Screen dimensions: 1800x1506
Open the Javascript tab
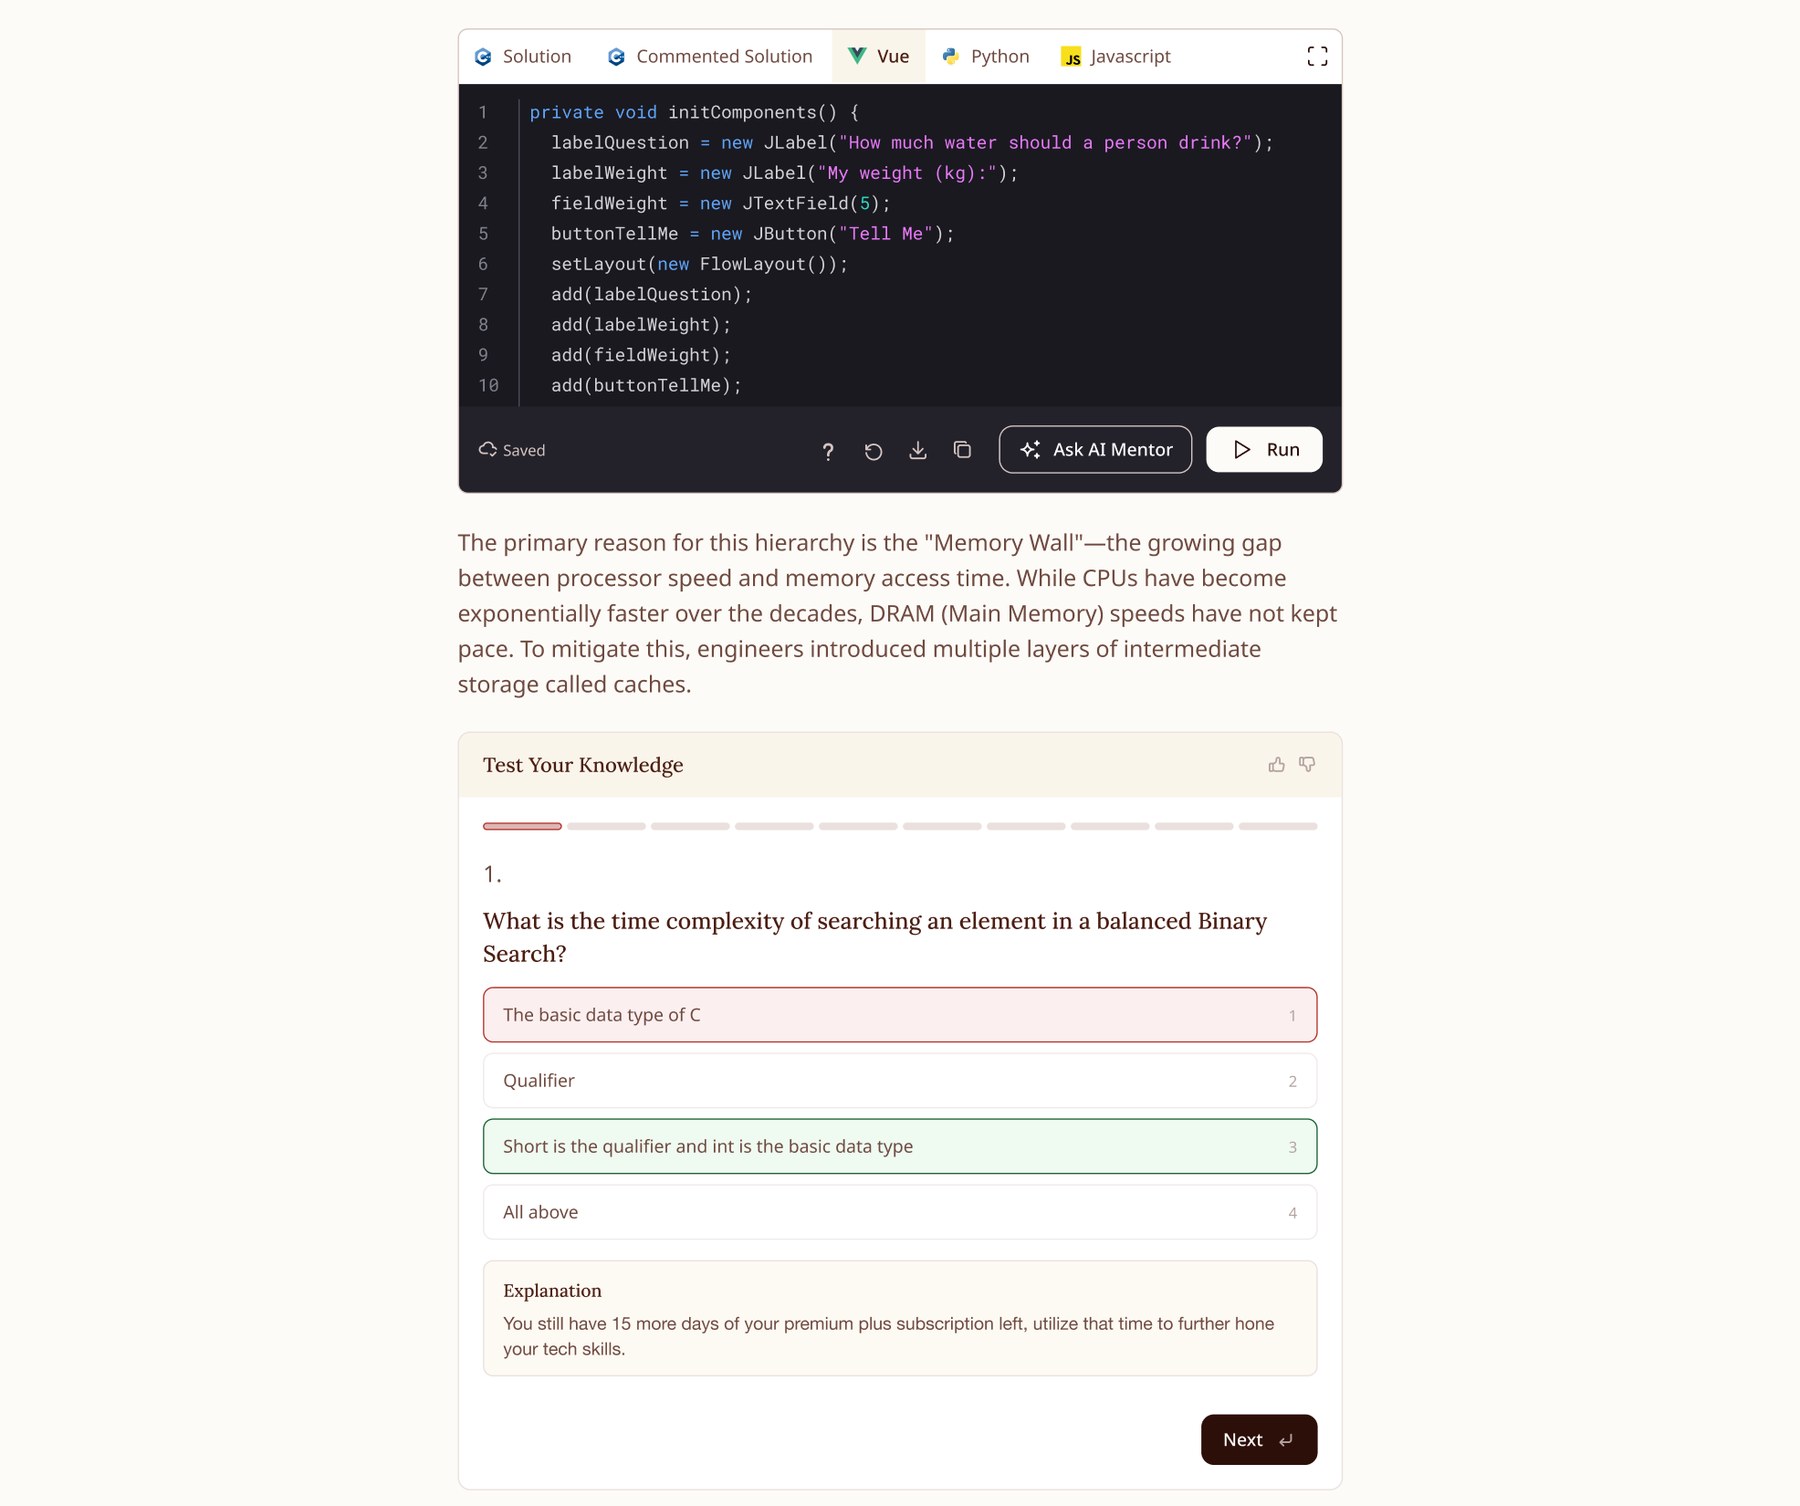[x=1116, y=57]
